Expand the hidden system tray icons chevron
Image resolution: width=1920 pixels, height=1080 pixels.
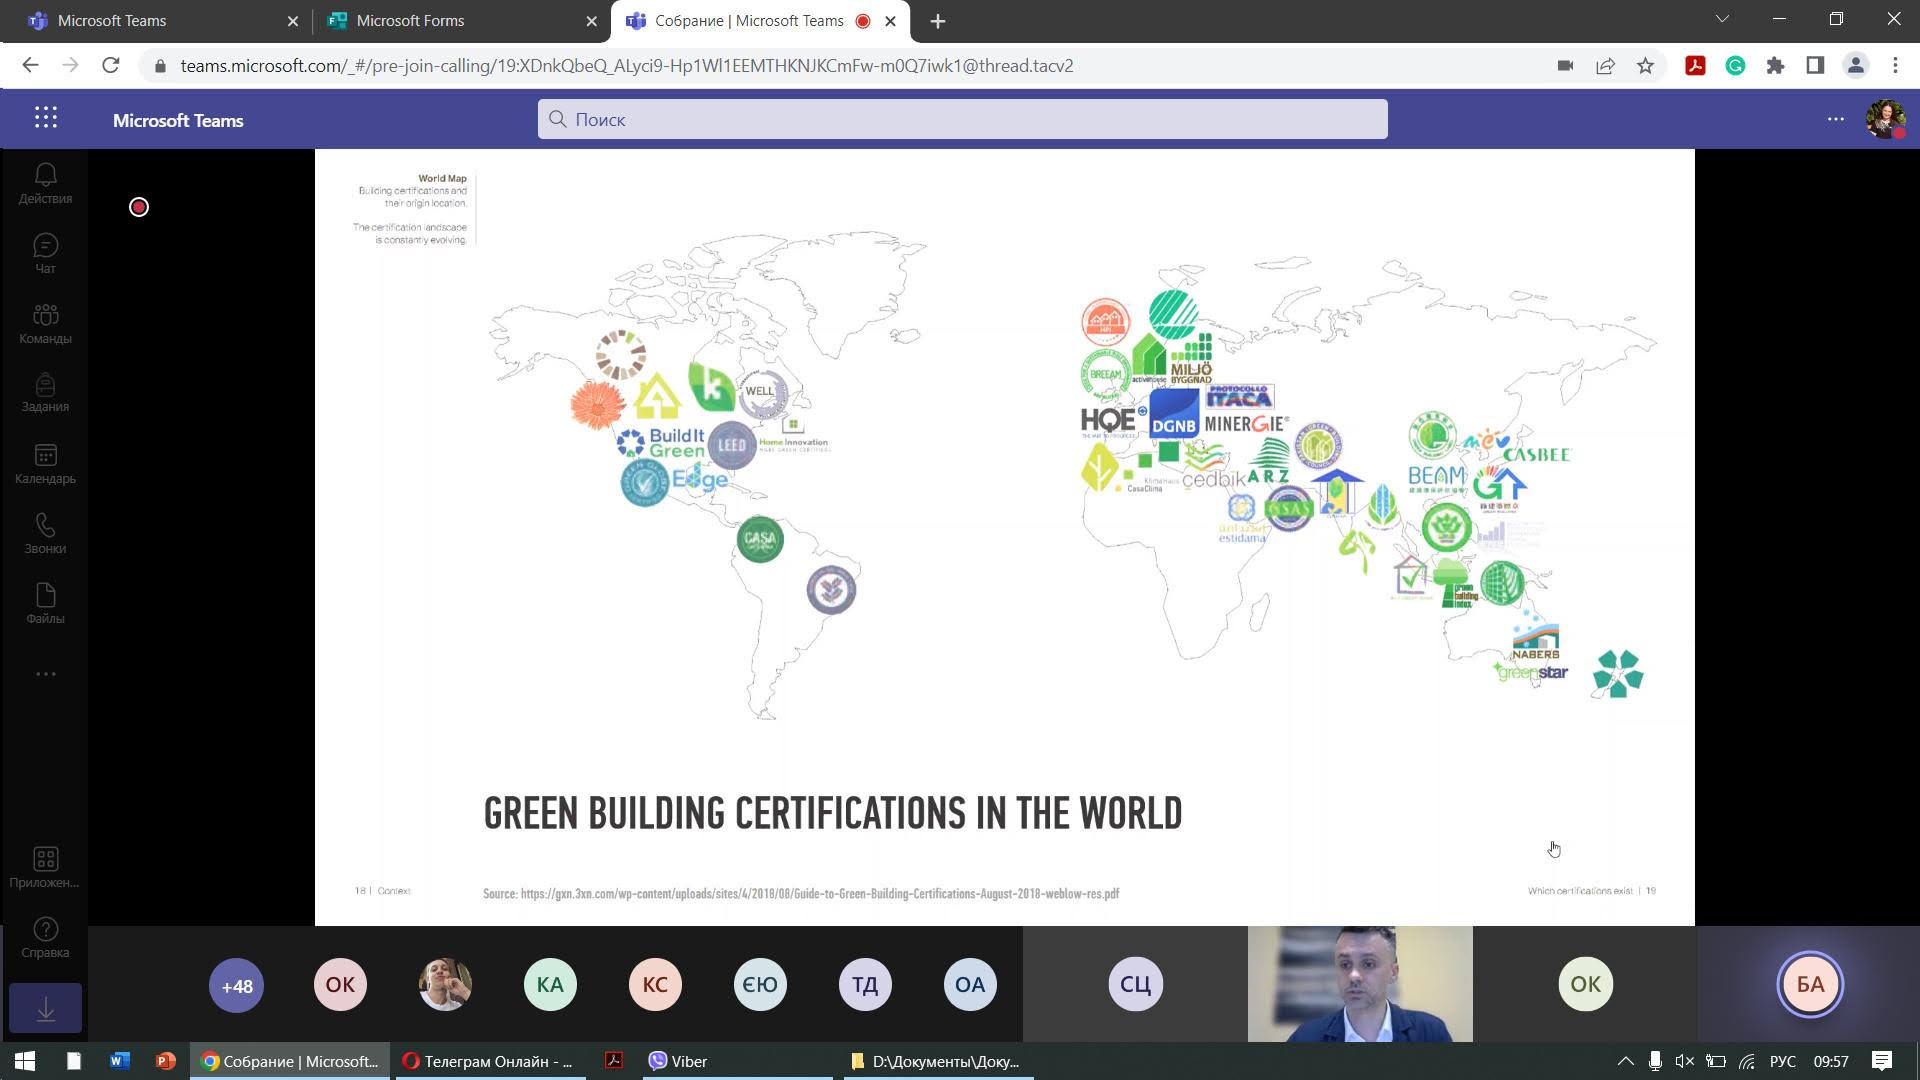pyautogui.click(x=1625, y=1061)
